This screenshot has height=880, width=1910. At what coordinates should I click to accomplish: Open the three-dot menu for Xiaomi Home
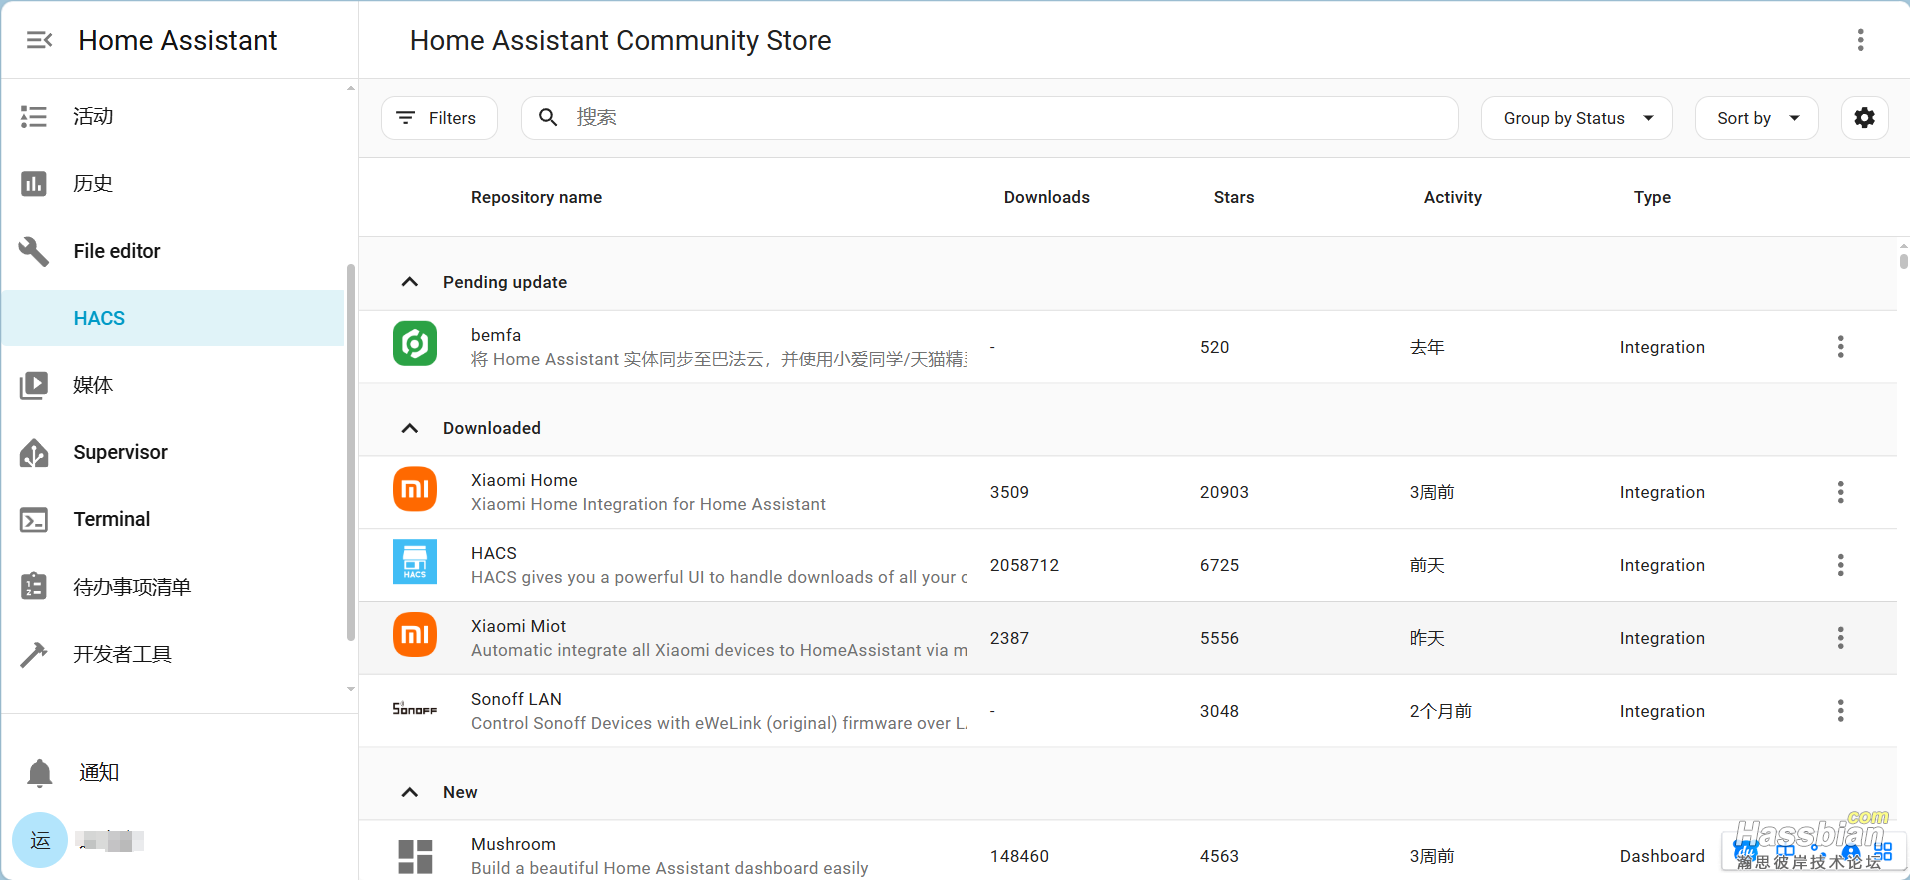click(x=1840, y=492)
